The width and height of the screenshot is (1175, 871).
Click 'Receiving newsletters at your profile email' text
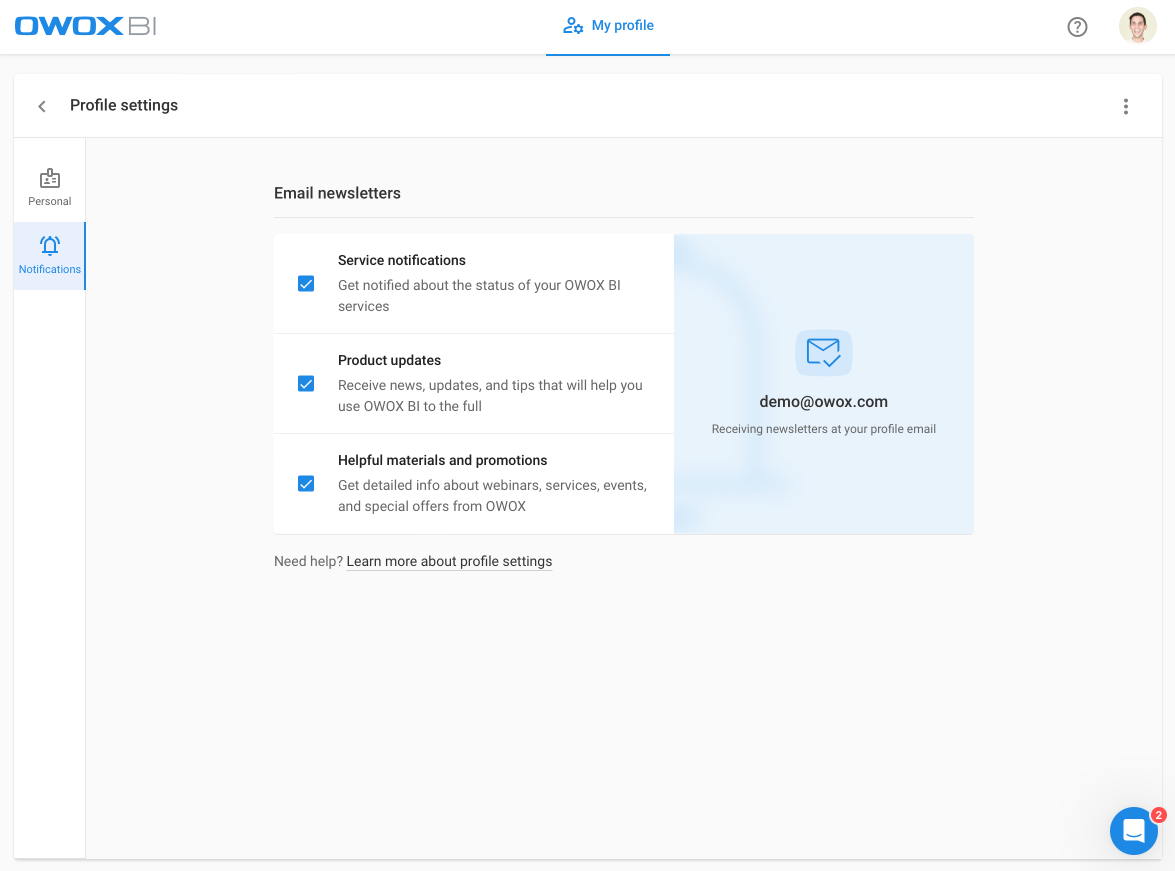coord(823,429)
